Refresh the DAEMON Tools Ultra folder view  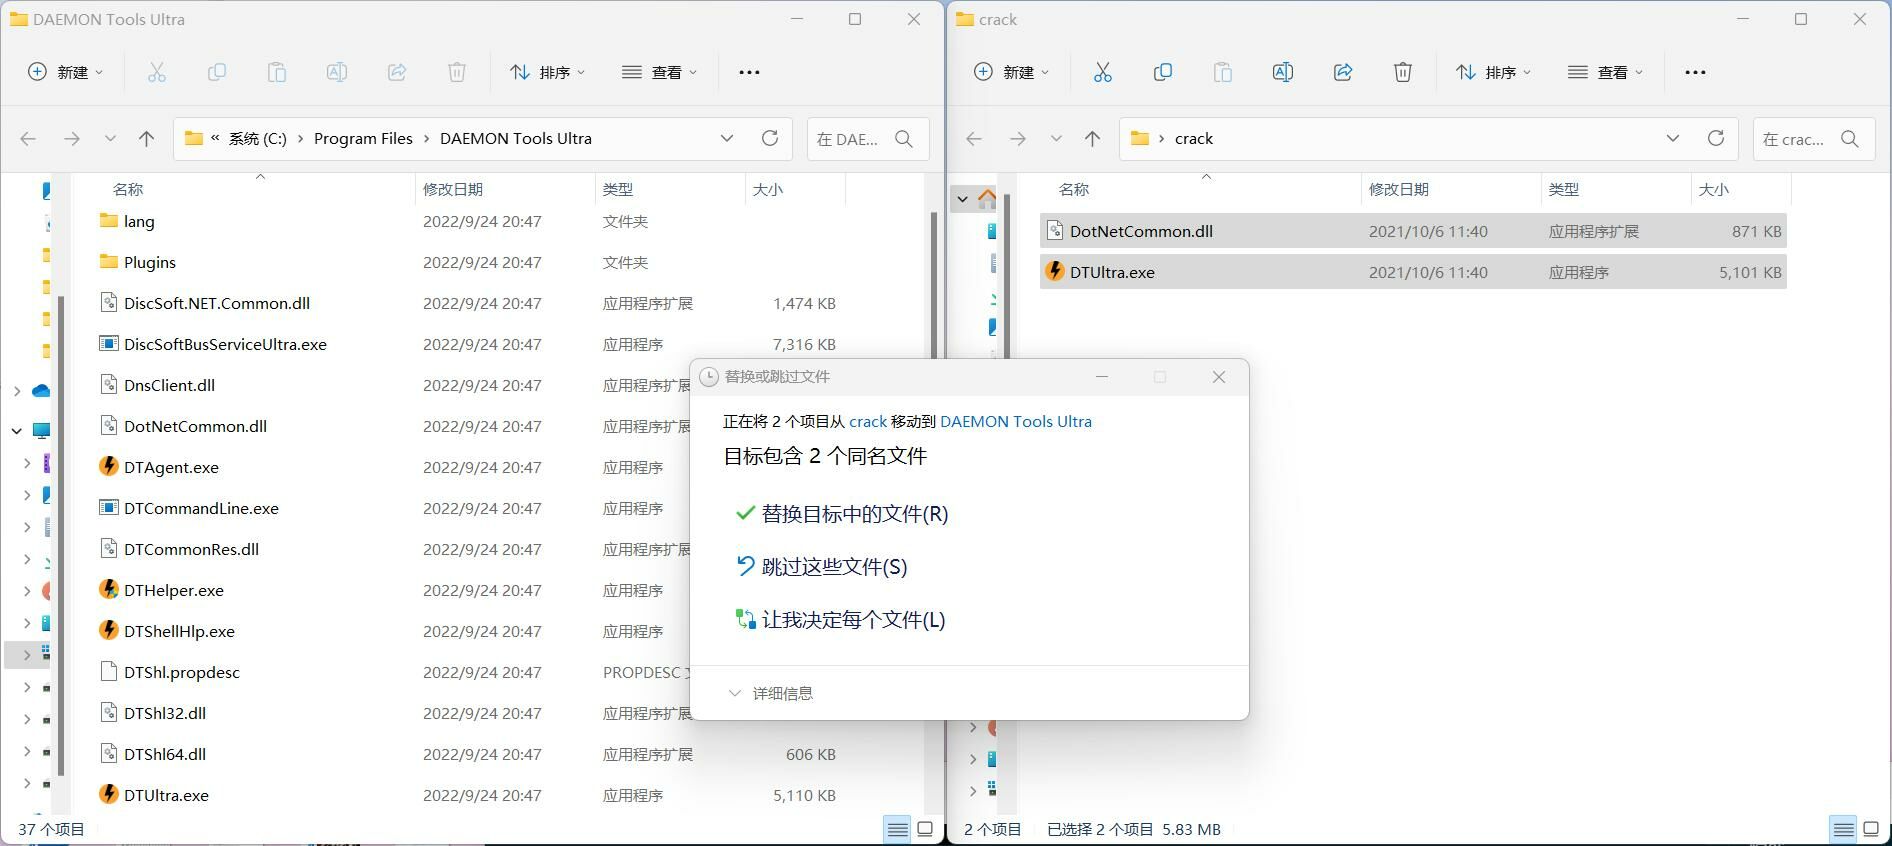(769, 139)
